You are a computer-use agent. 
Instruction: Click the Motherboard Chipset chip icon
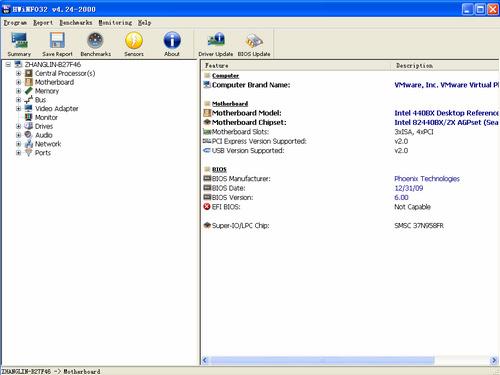point(207,122)
